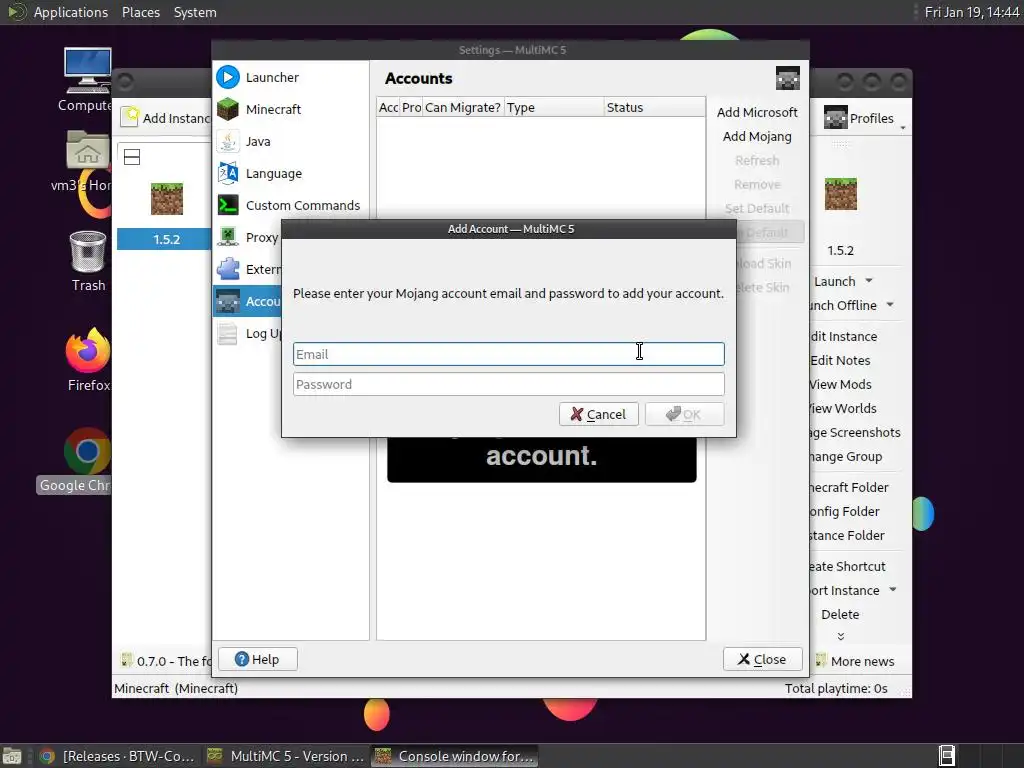Click Add Microsoft account button

click(757, 112)
